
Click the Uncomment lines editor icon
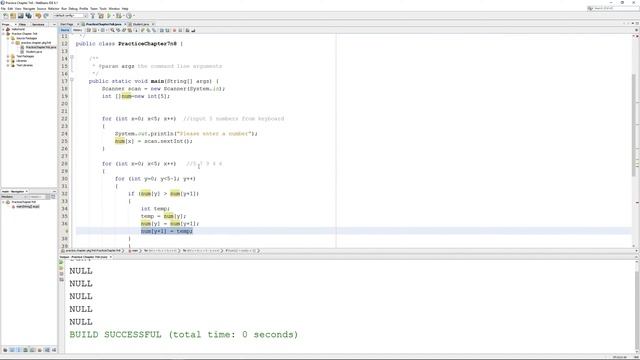click(193, 30)
